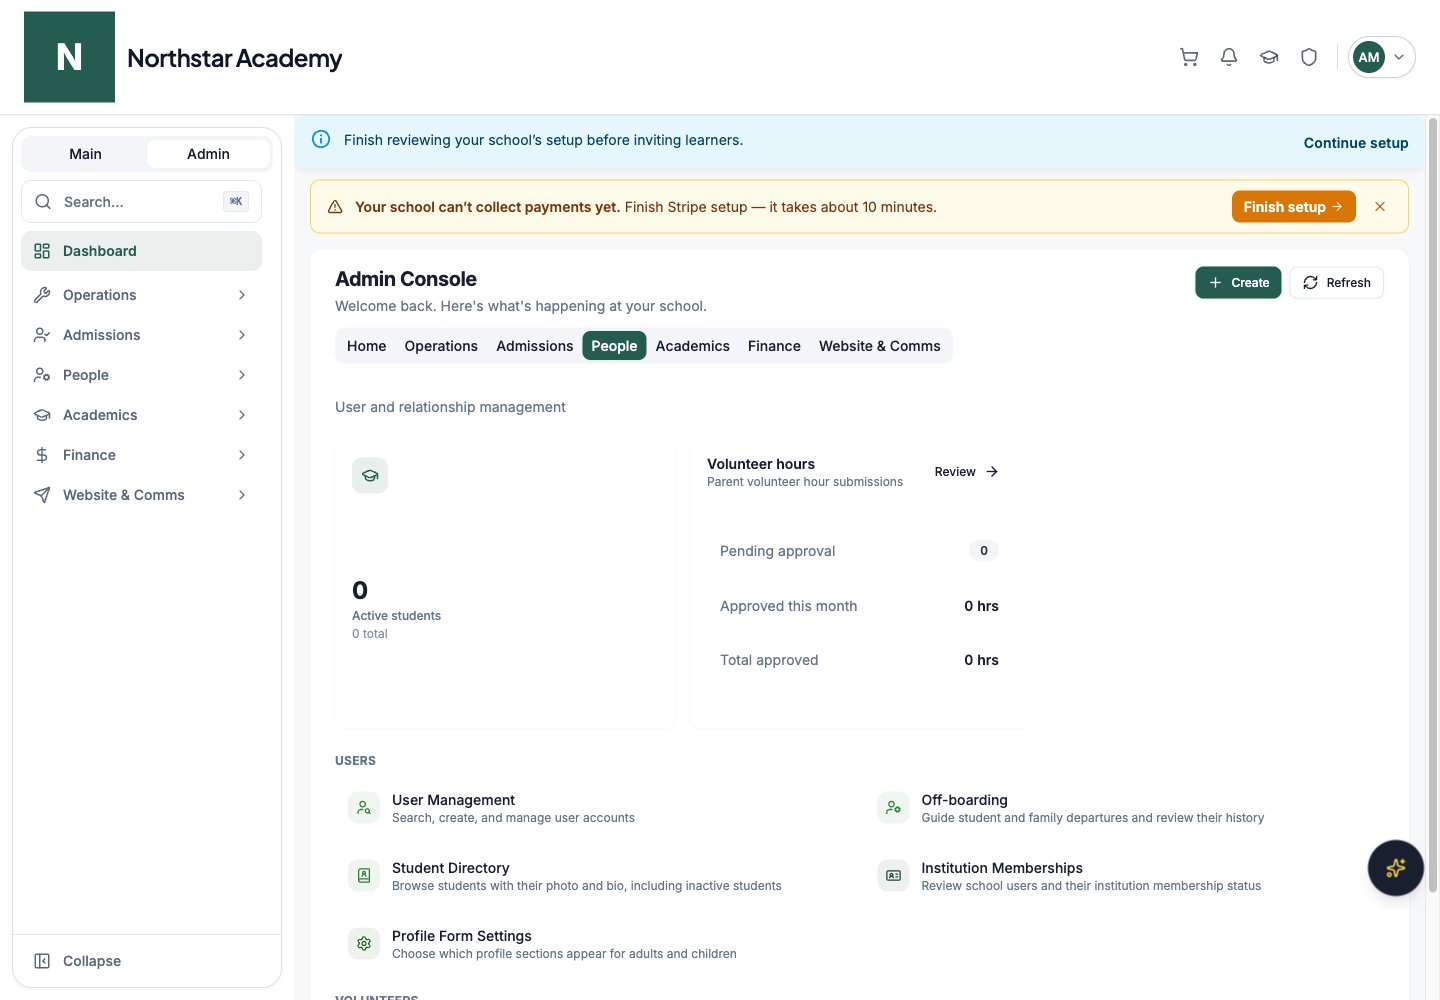The width and height of the screenshot is (1440, 1000).
Task: Click the Refresh button
Action: 1336,283
